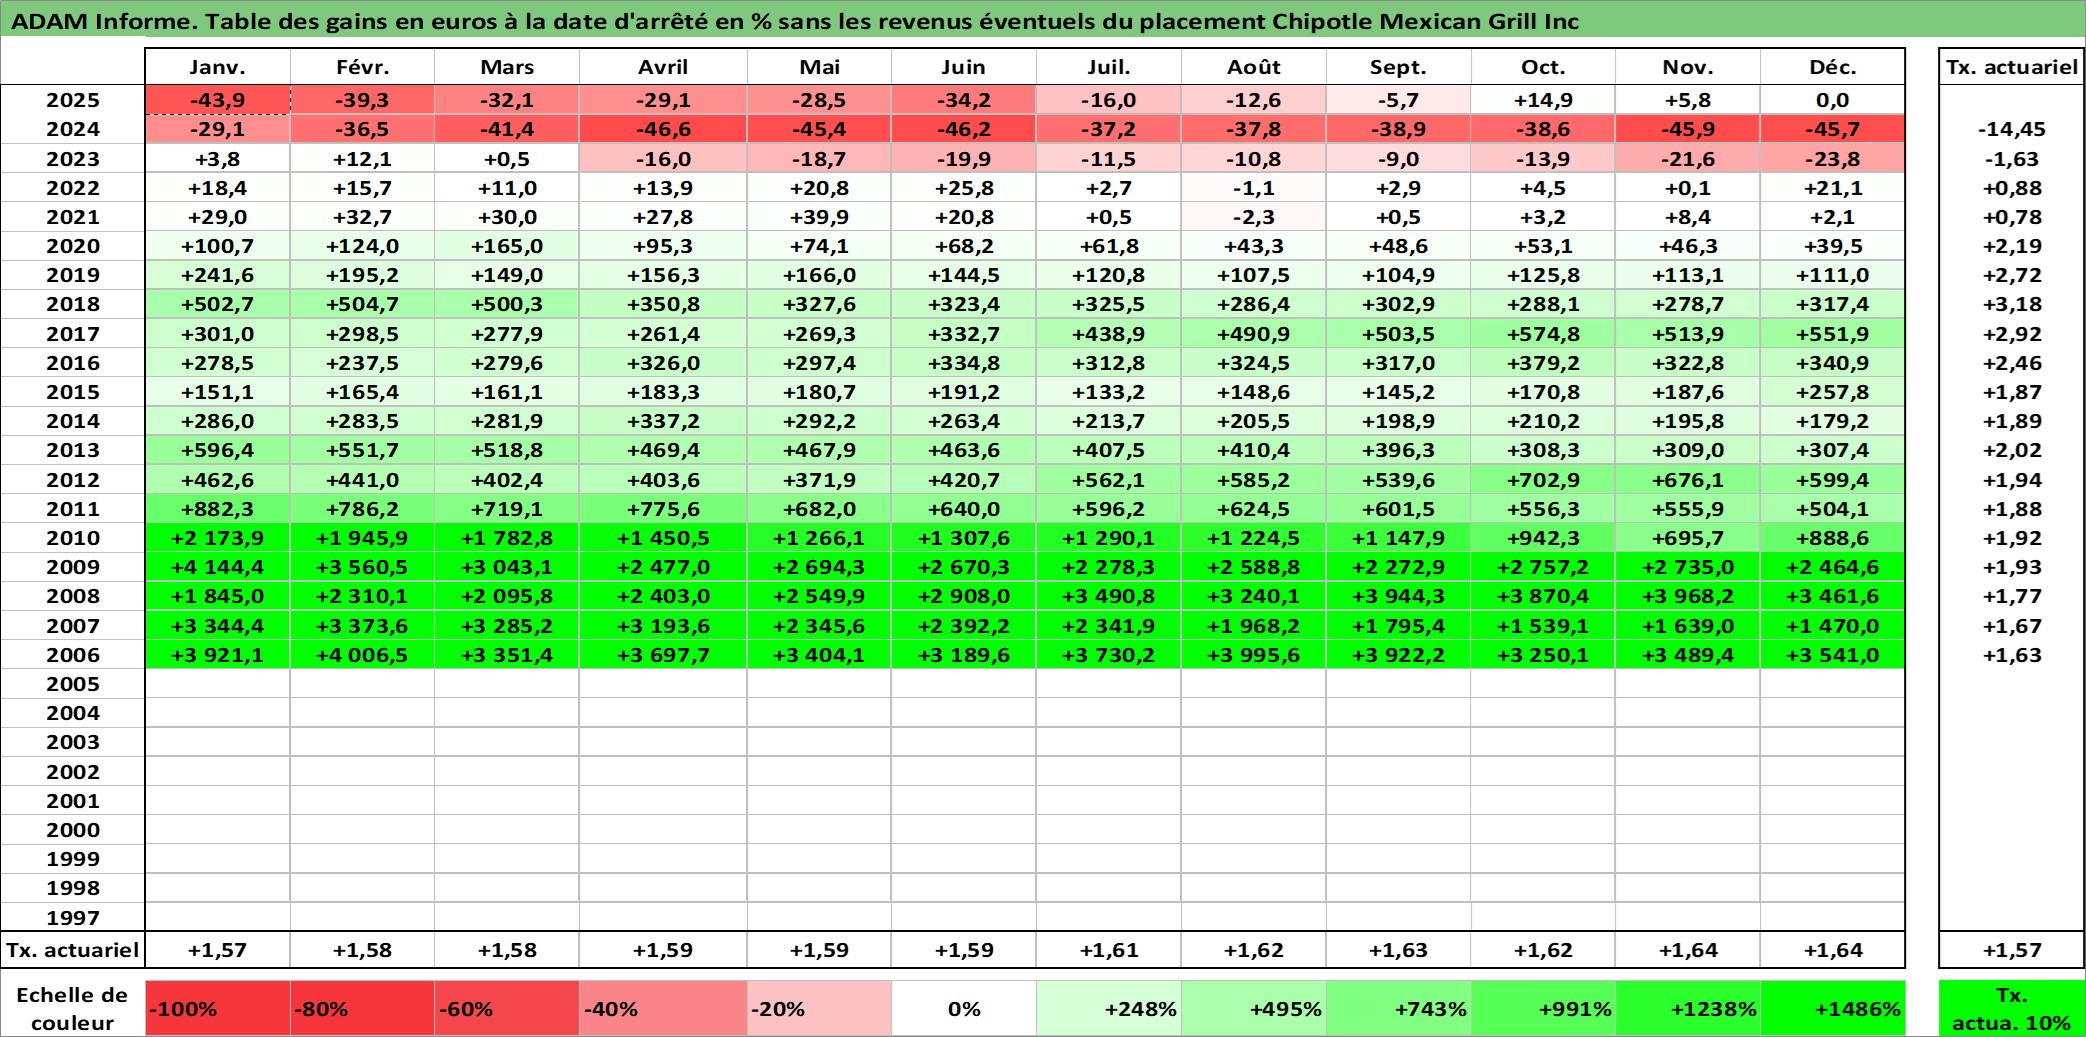Select the +14,9 cell for October 2025
2086x1037 pixels.
(1542, 100)
